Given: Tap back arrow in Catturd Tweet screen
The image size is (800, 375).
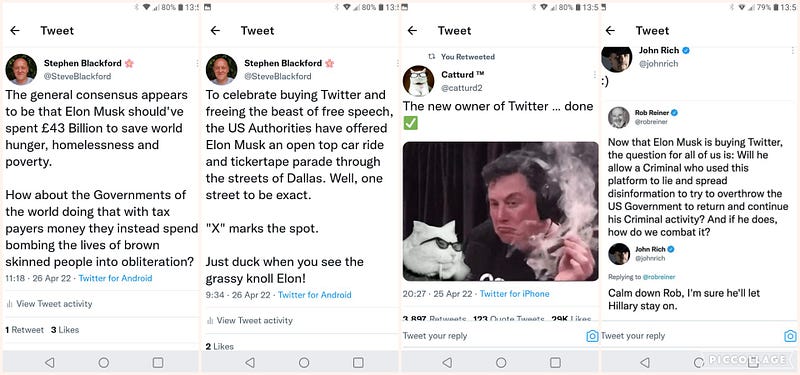Looking at the screenshot, I should click(x=412, y=31).
